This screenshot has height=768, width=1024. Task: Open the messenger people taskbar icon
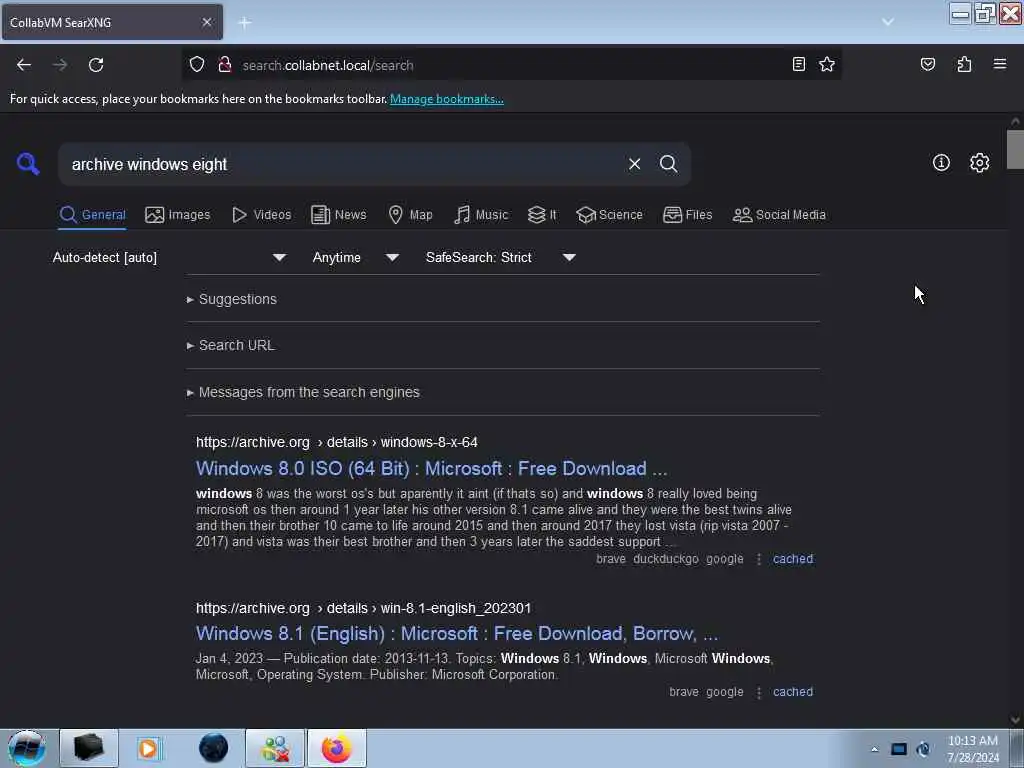[275, 748]
